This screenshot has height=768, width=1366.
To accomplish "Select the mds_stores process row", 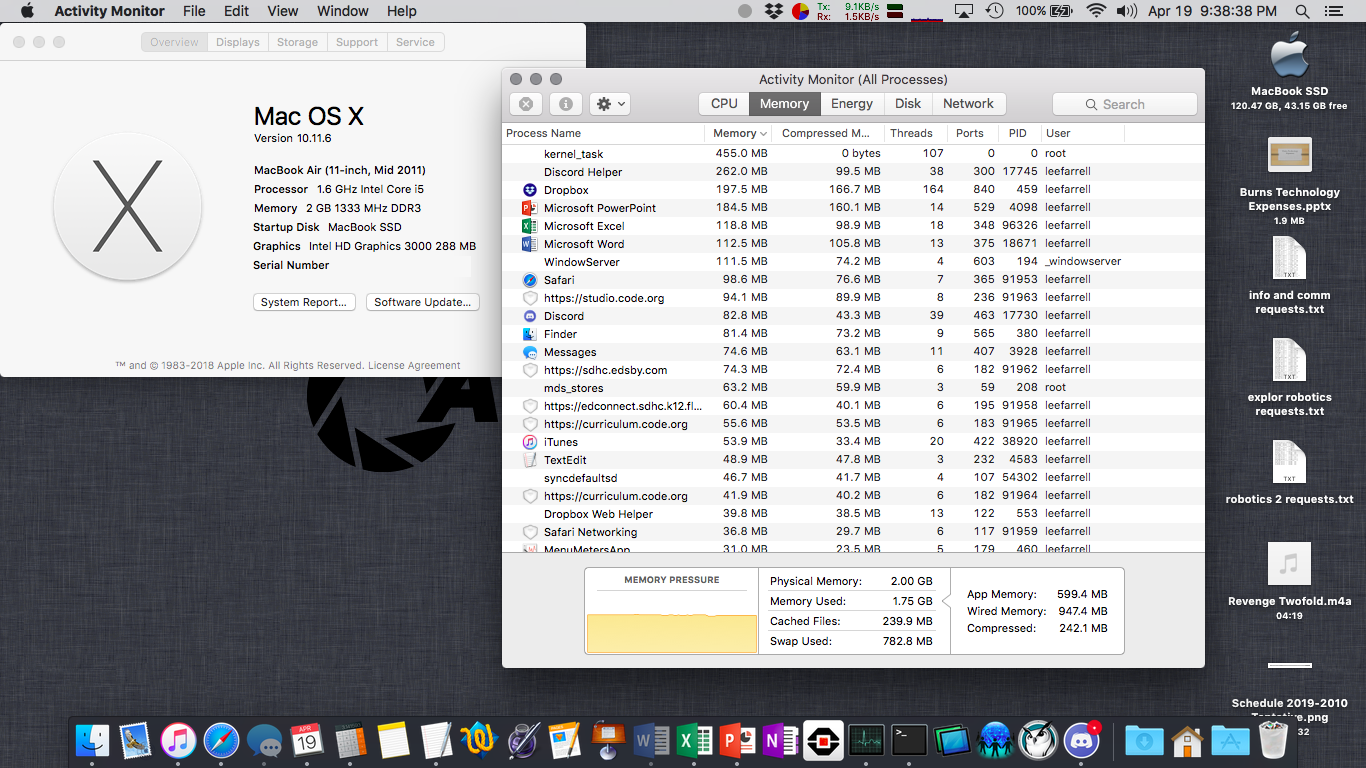I will click(x=853, y=388).
